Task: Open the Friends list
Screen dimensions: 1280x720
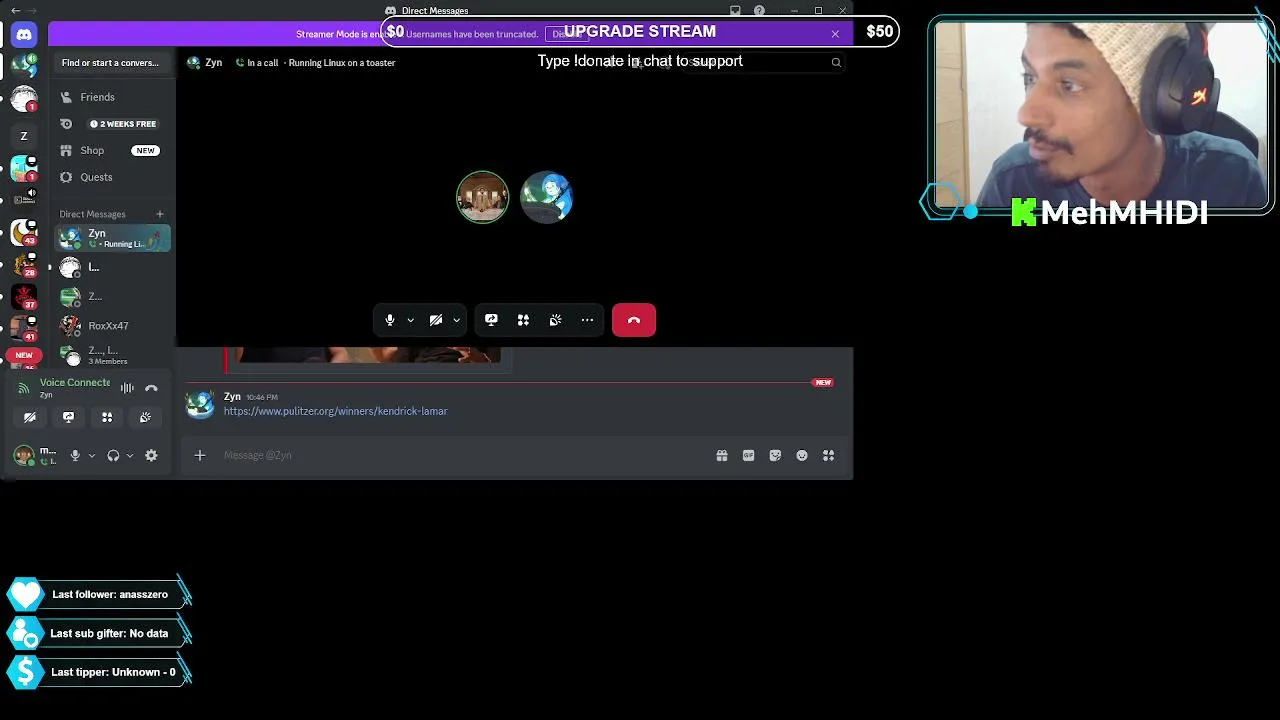Action: pos(112,97)
